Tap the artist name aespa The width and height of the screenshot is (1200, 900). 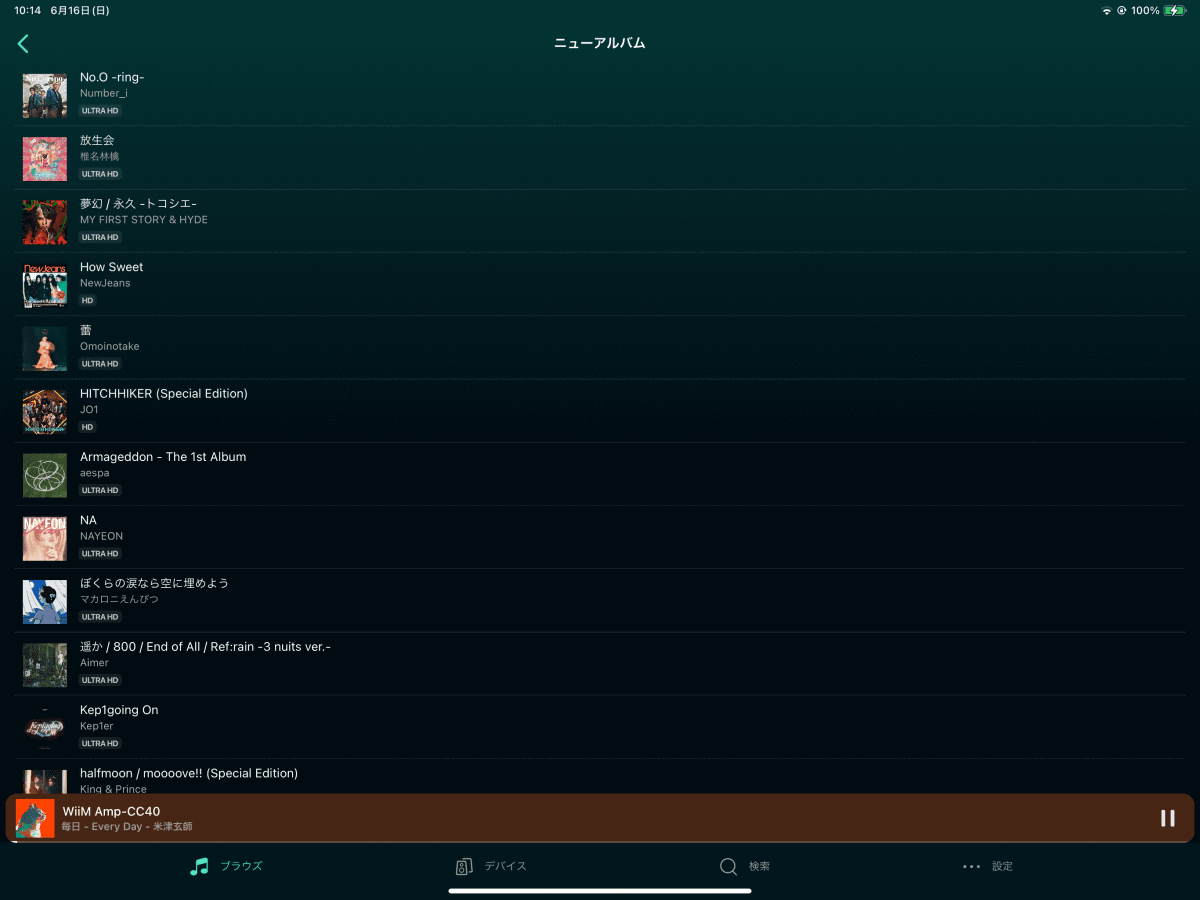(94, 473)
